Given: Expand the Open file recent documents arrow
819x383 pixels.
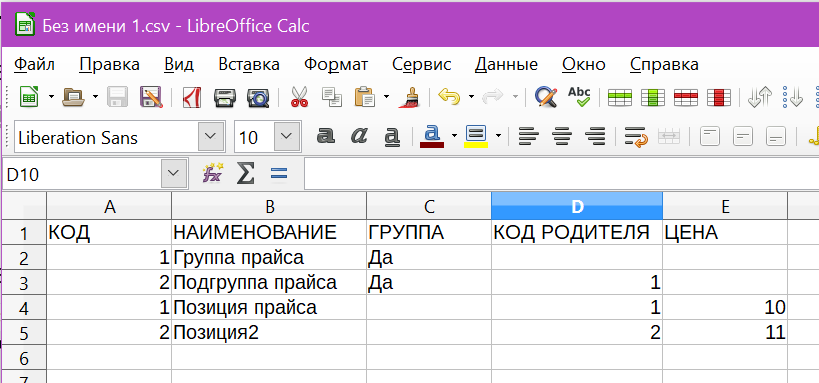Looking at the screenshot, I should click(95, 97).
